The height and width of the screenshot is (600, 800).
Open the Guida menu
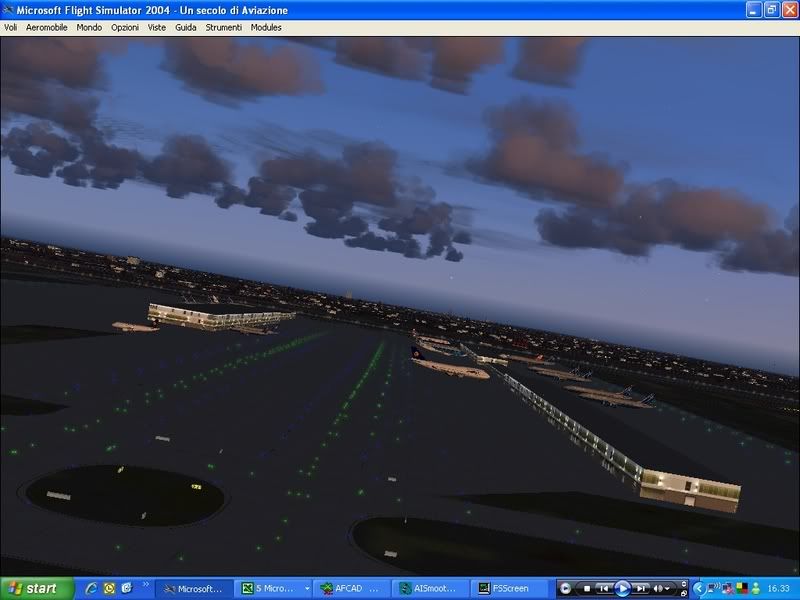coord(186,28)
